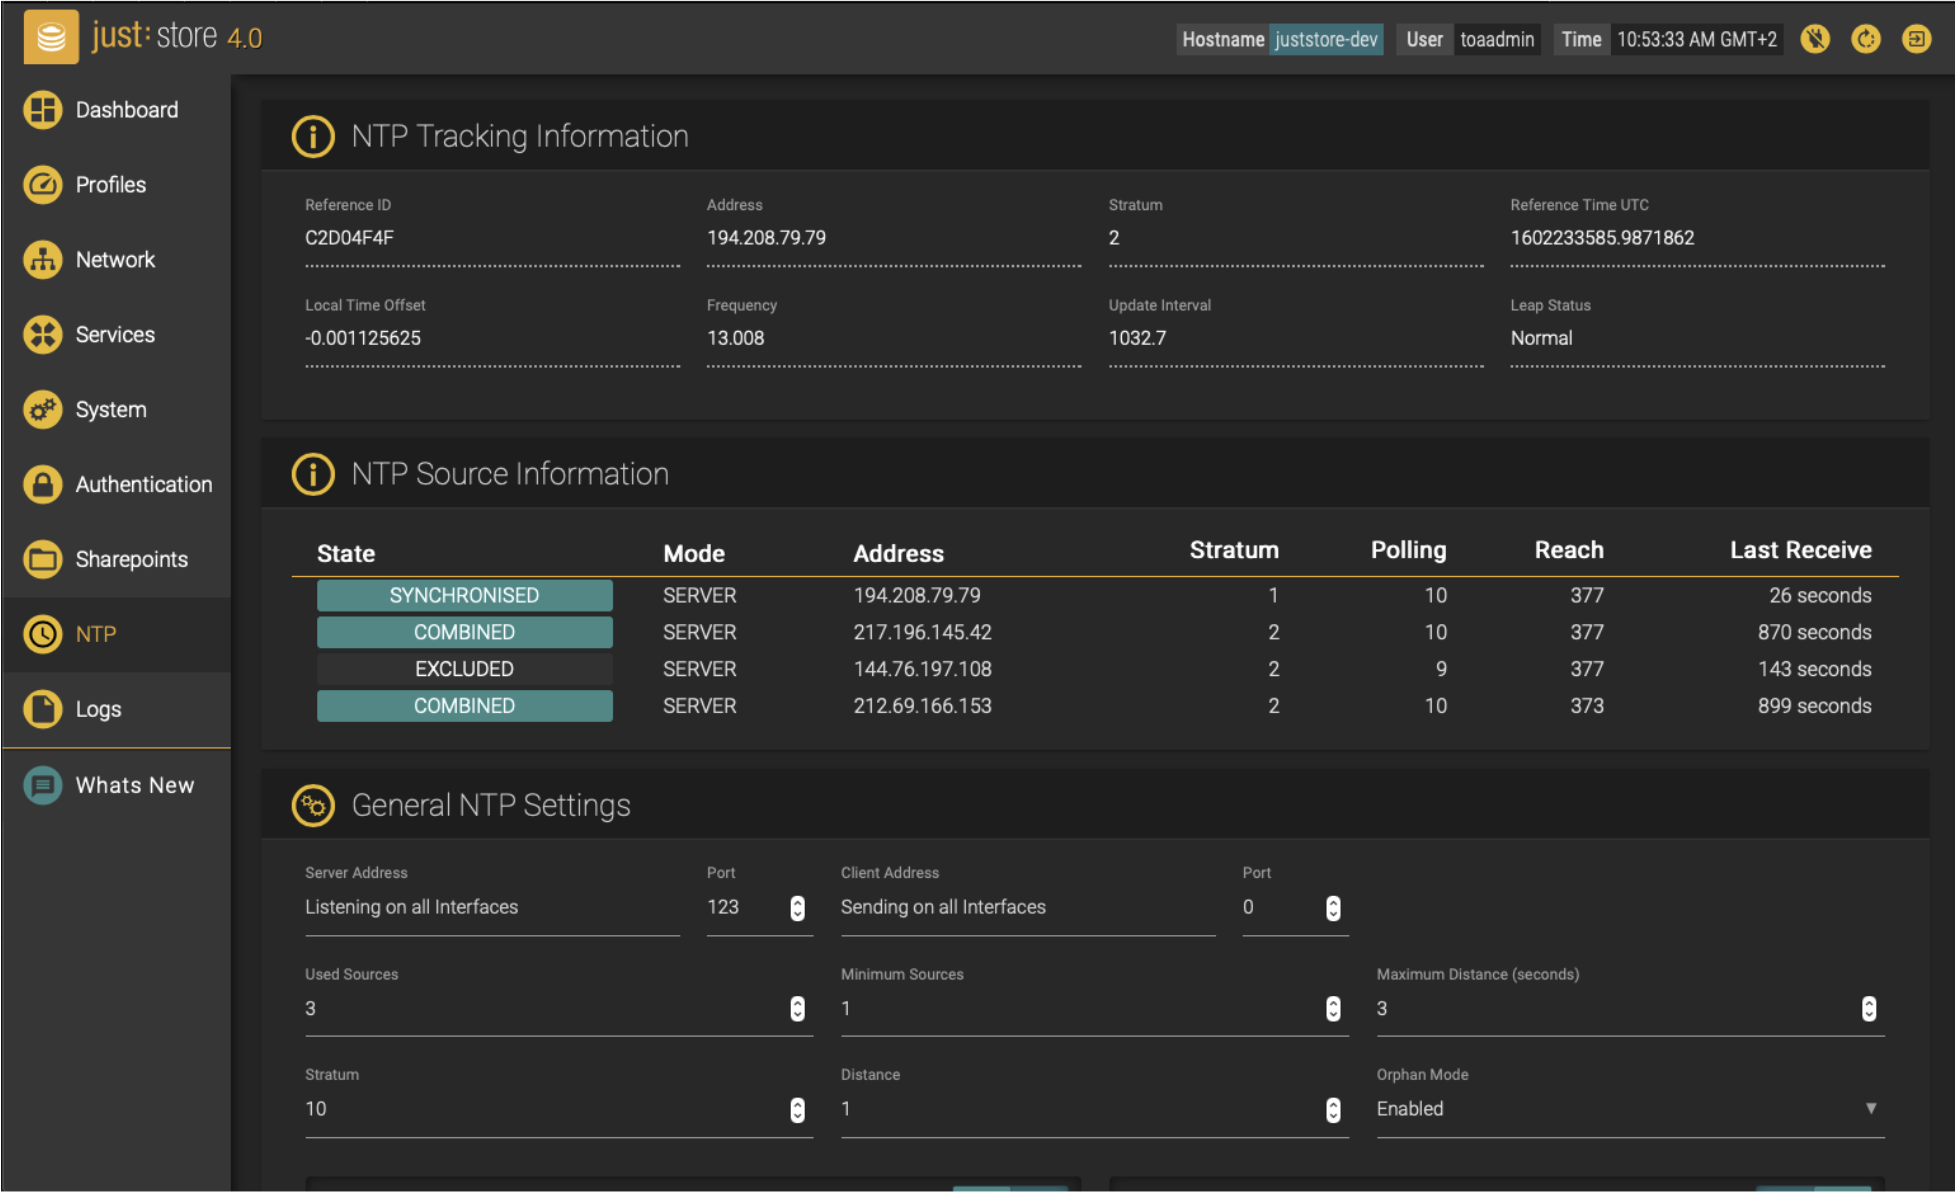1958x1192 pixels.
Task: Open the Orphan Mode dropdown
Action: [x=1630, y=1109]
